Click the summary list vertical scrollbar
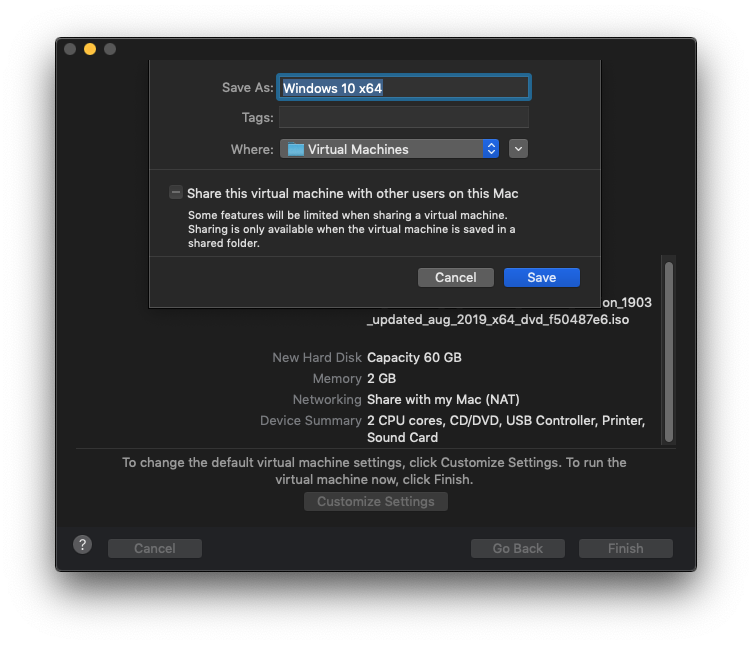This screenshot has width=752, height=645. [x=669, y=352]
